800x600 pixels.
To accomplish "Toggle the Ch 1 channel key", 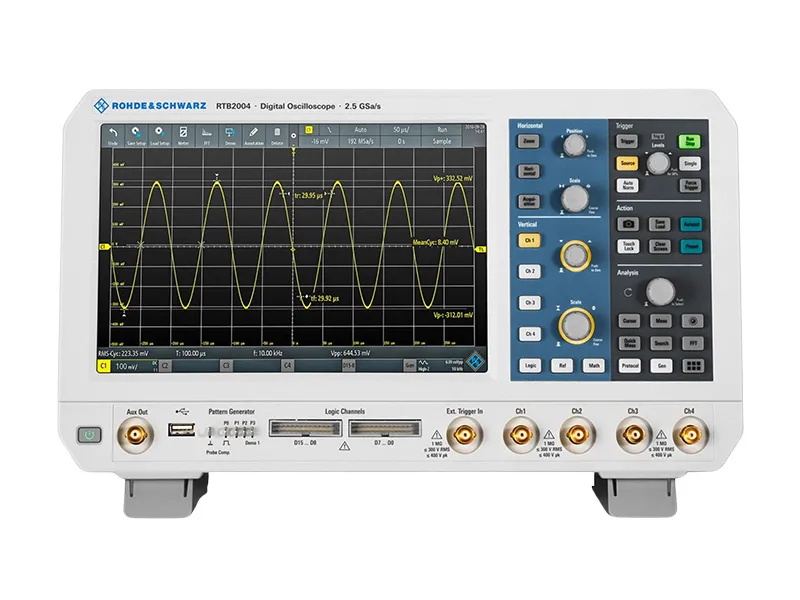I will pos(530,240).
